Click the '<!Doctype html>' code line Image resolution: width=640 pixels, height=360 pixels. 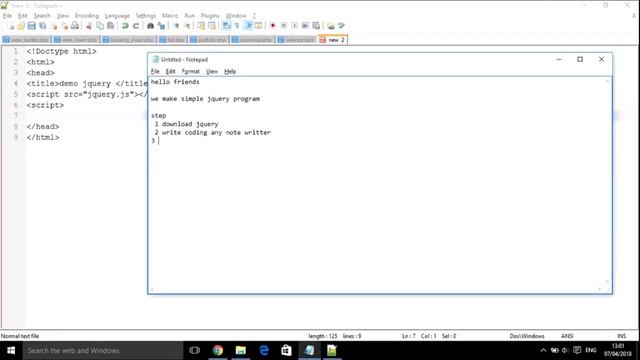[x=62, y=51]
